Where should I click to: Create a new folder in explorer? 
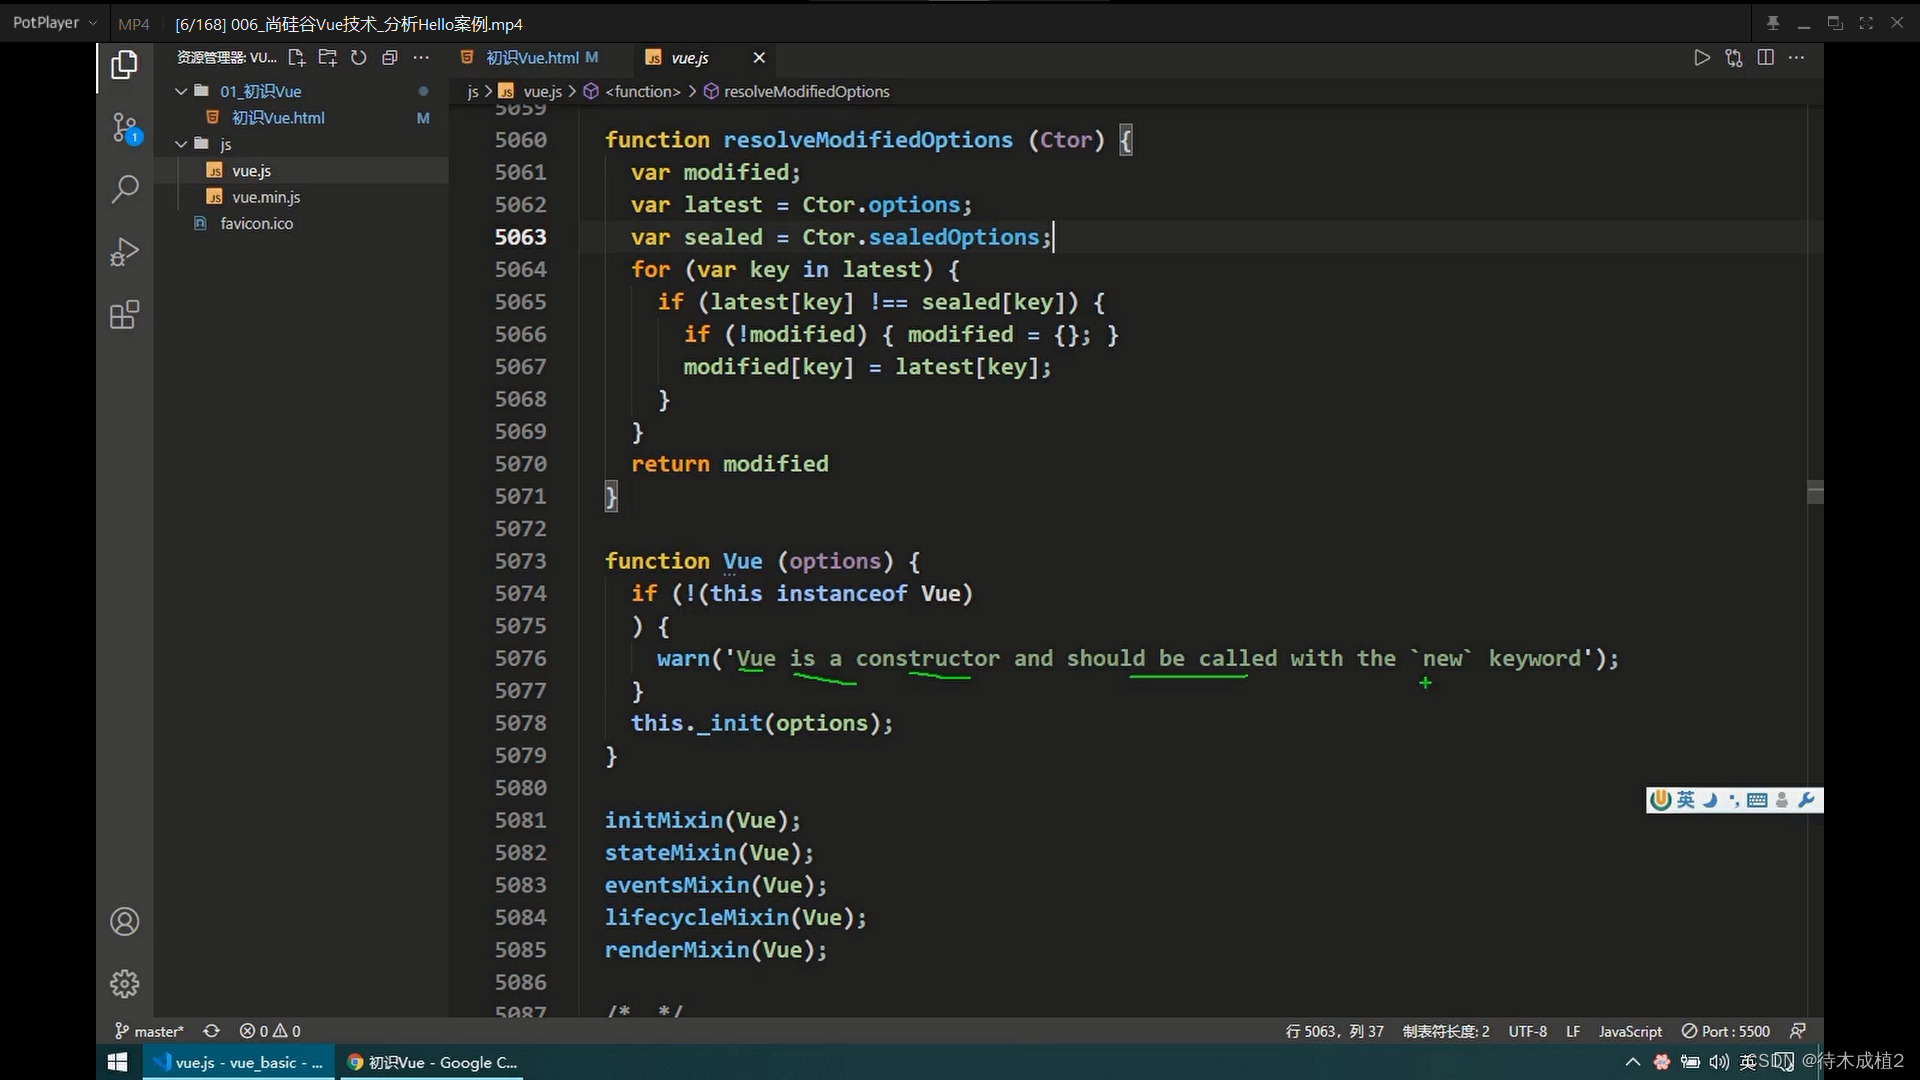pos(328,58)
